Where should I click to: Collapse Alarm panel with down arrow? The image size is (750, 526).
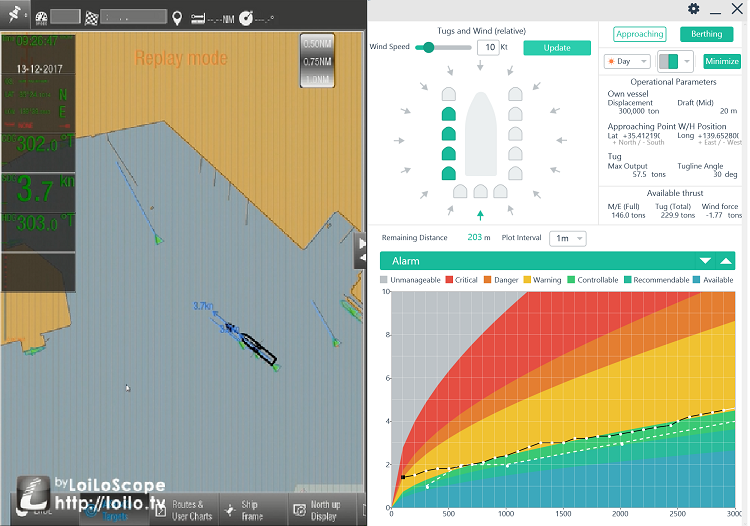(705, 261)
